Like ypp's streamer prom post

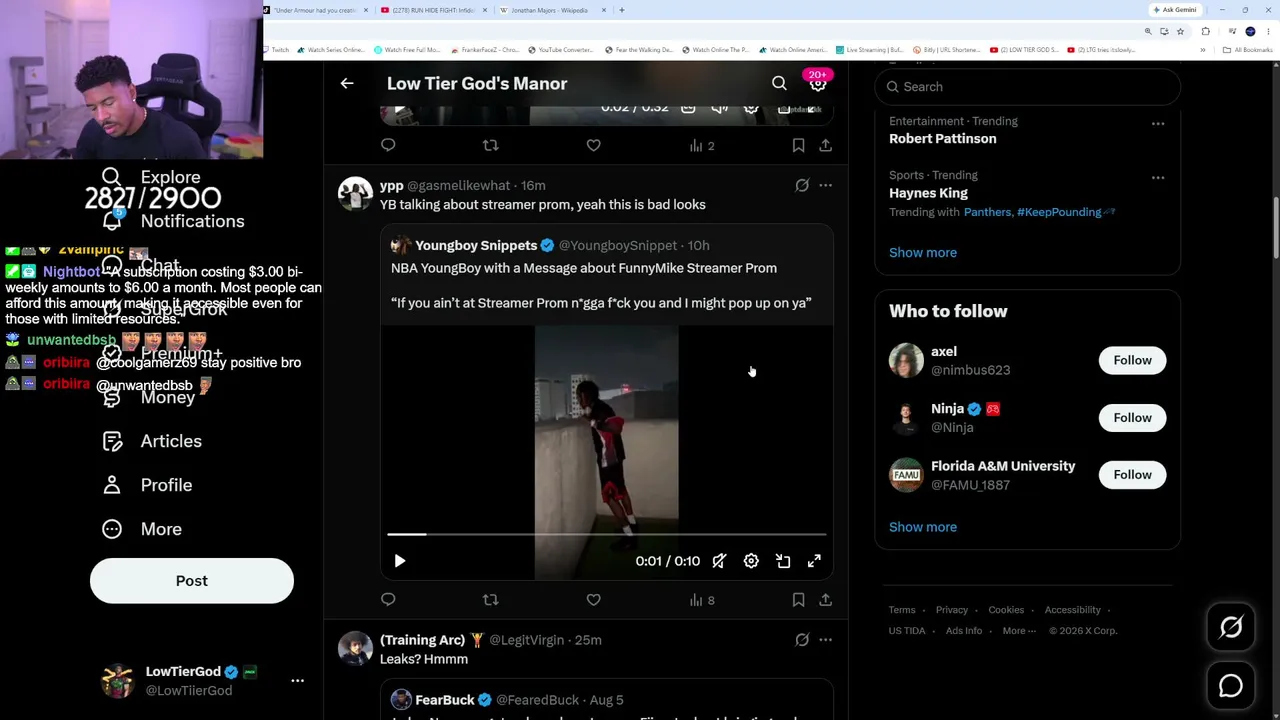click(593, 600)
